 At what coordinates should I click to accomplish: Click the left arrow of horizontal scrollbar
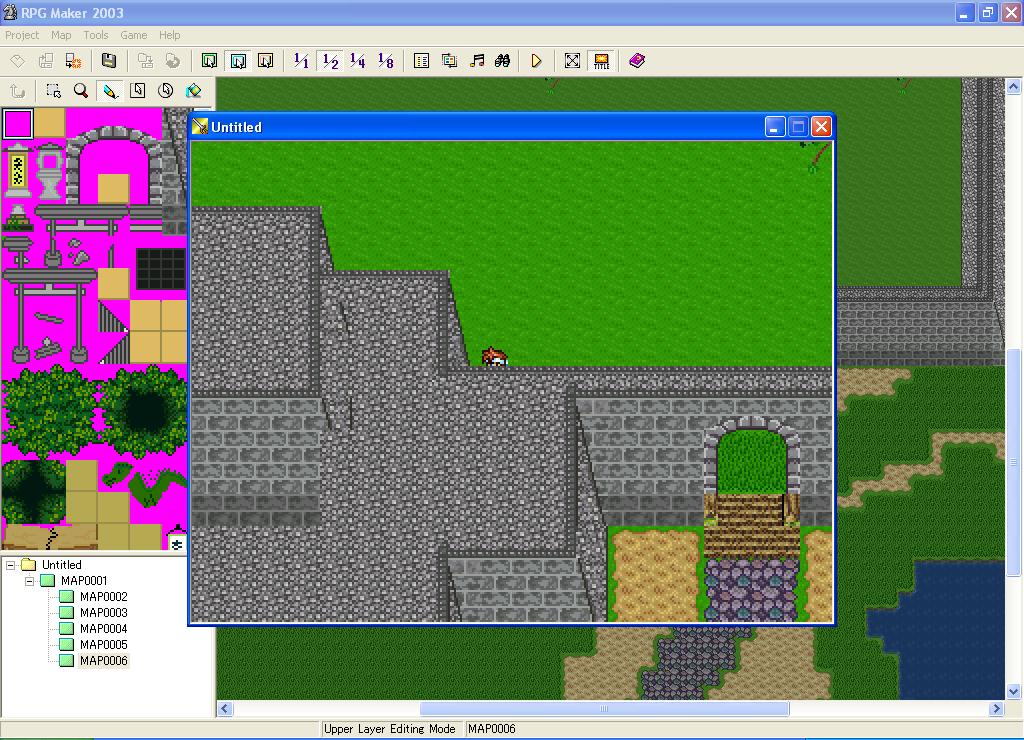(x=225, y=709)
